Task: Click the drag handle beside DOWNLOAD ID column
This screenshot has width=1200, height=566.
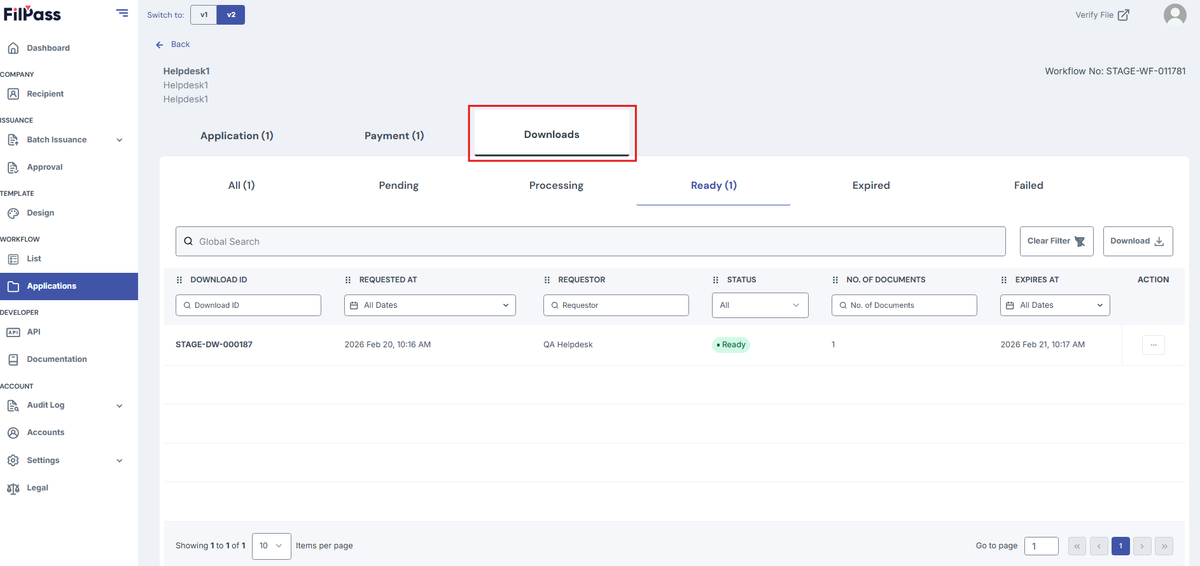Action: (x=180, y=280)
